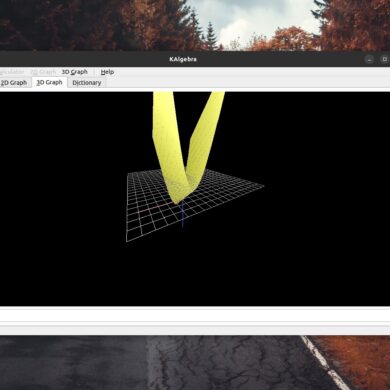Click the KAlgebra title bar text
The image size is (390, 390).
coord(183,59)
